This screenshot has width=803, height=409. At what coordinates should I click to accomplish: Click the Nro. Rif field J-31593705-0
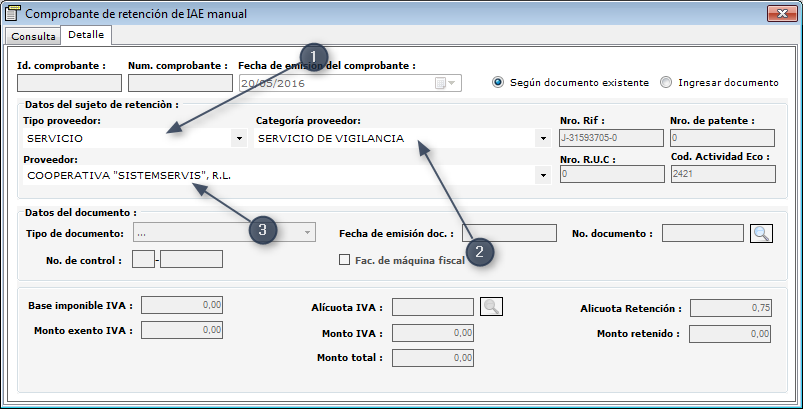pos(611,138)
